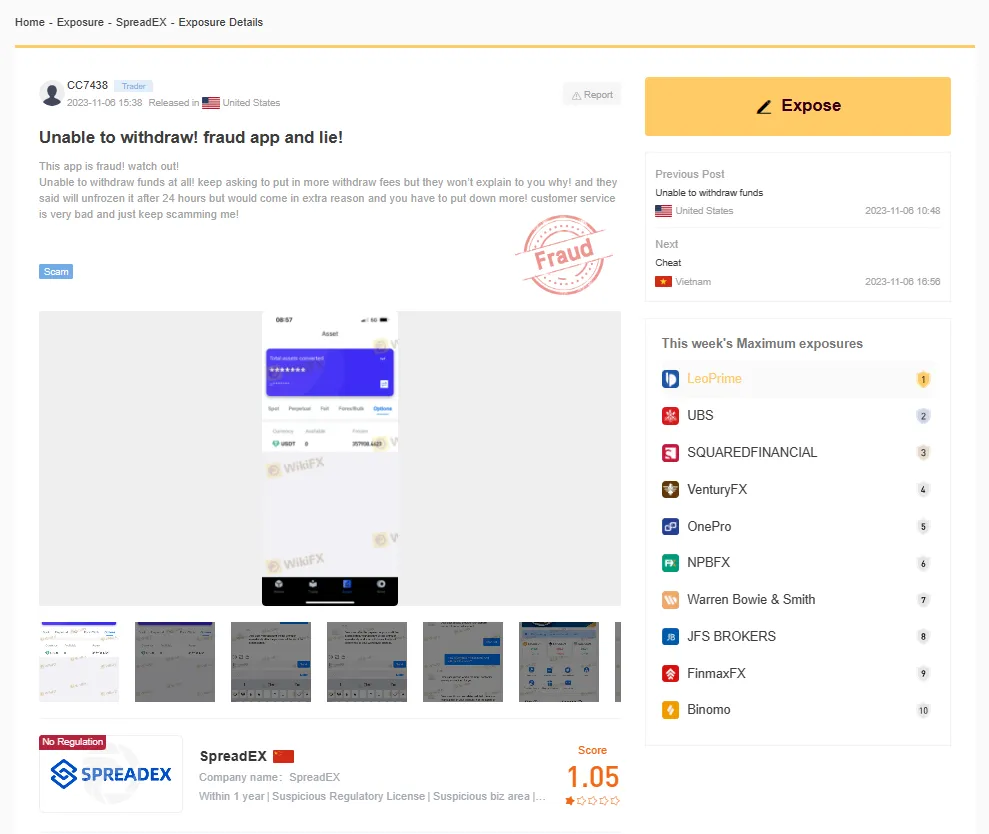Click the 2023-11-06 15:38 post timestamp
Image resolution: width=989 pixels, height=834 pixels.
coord(105,103)
